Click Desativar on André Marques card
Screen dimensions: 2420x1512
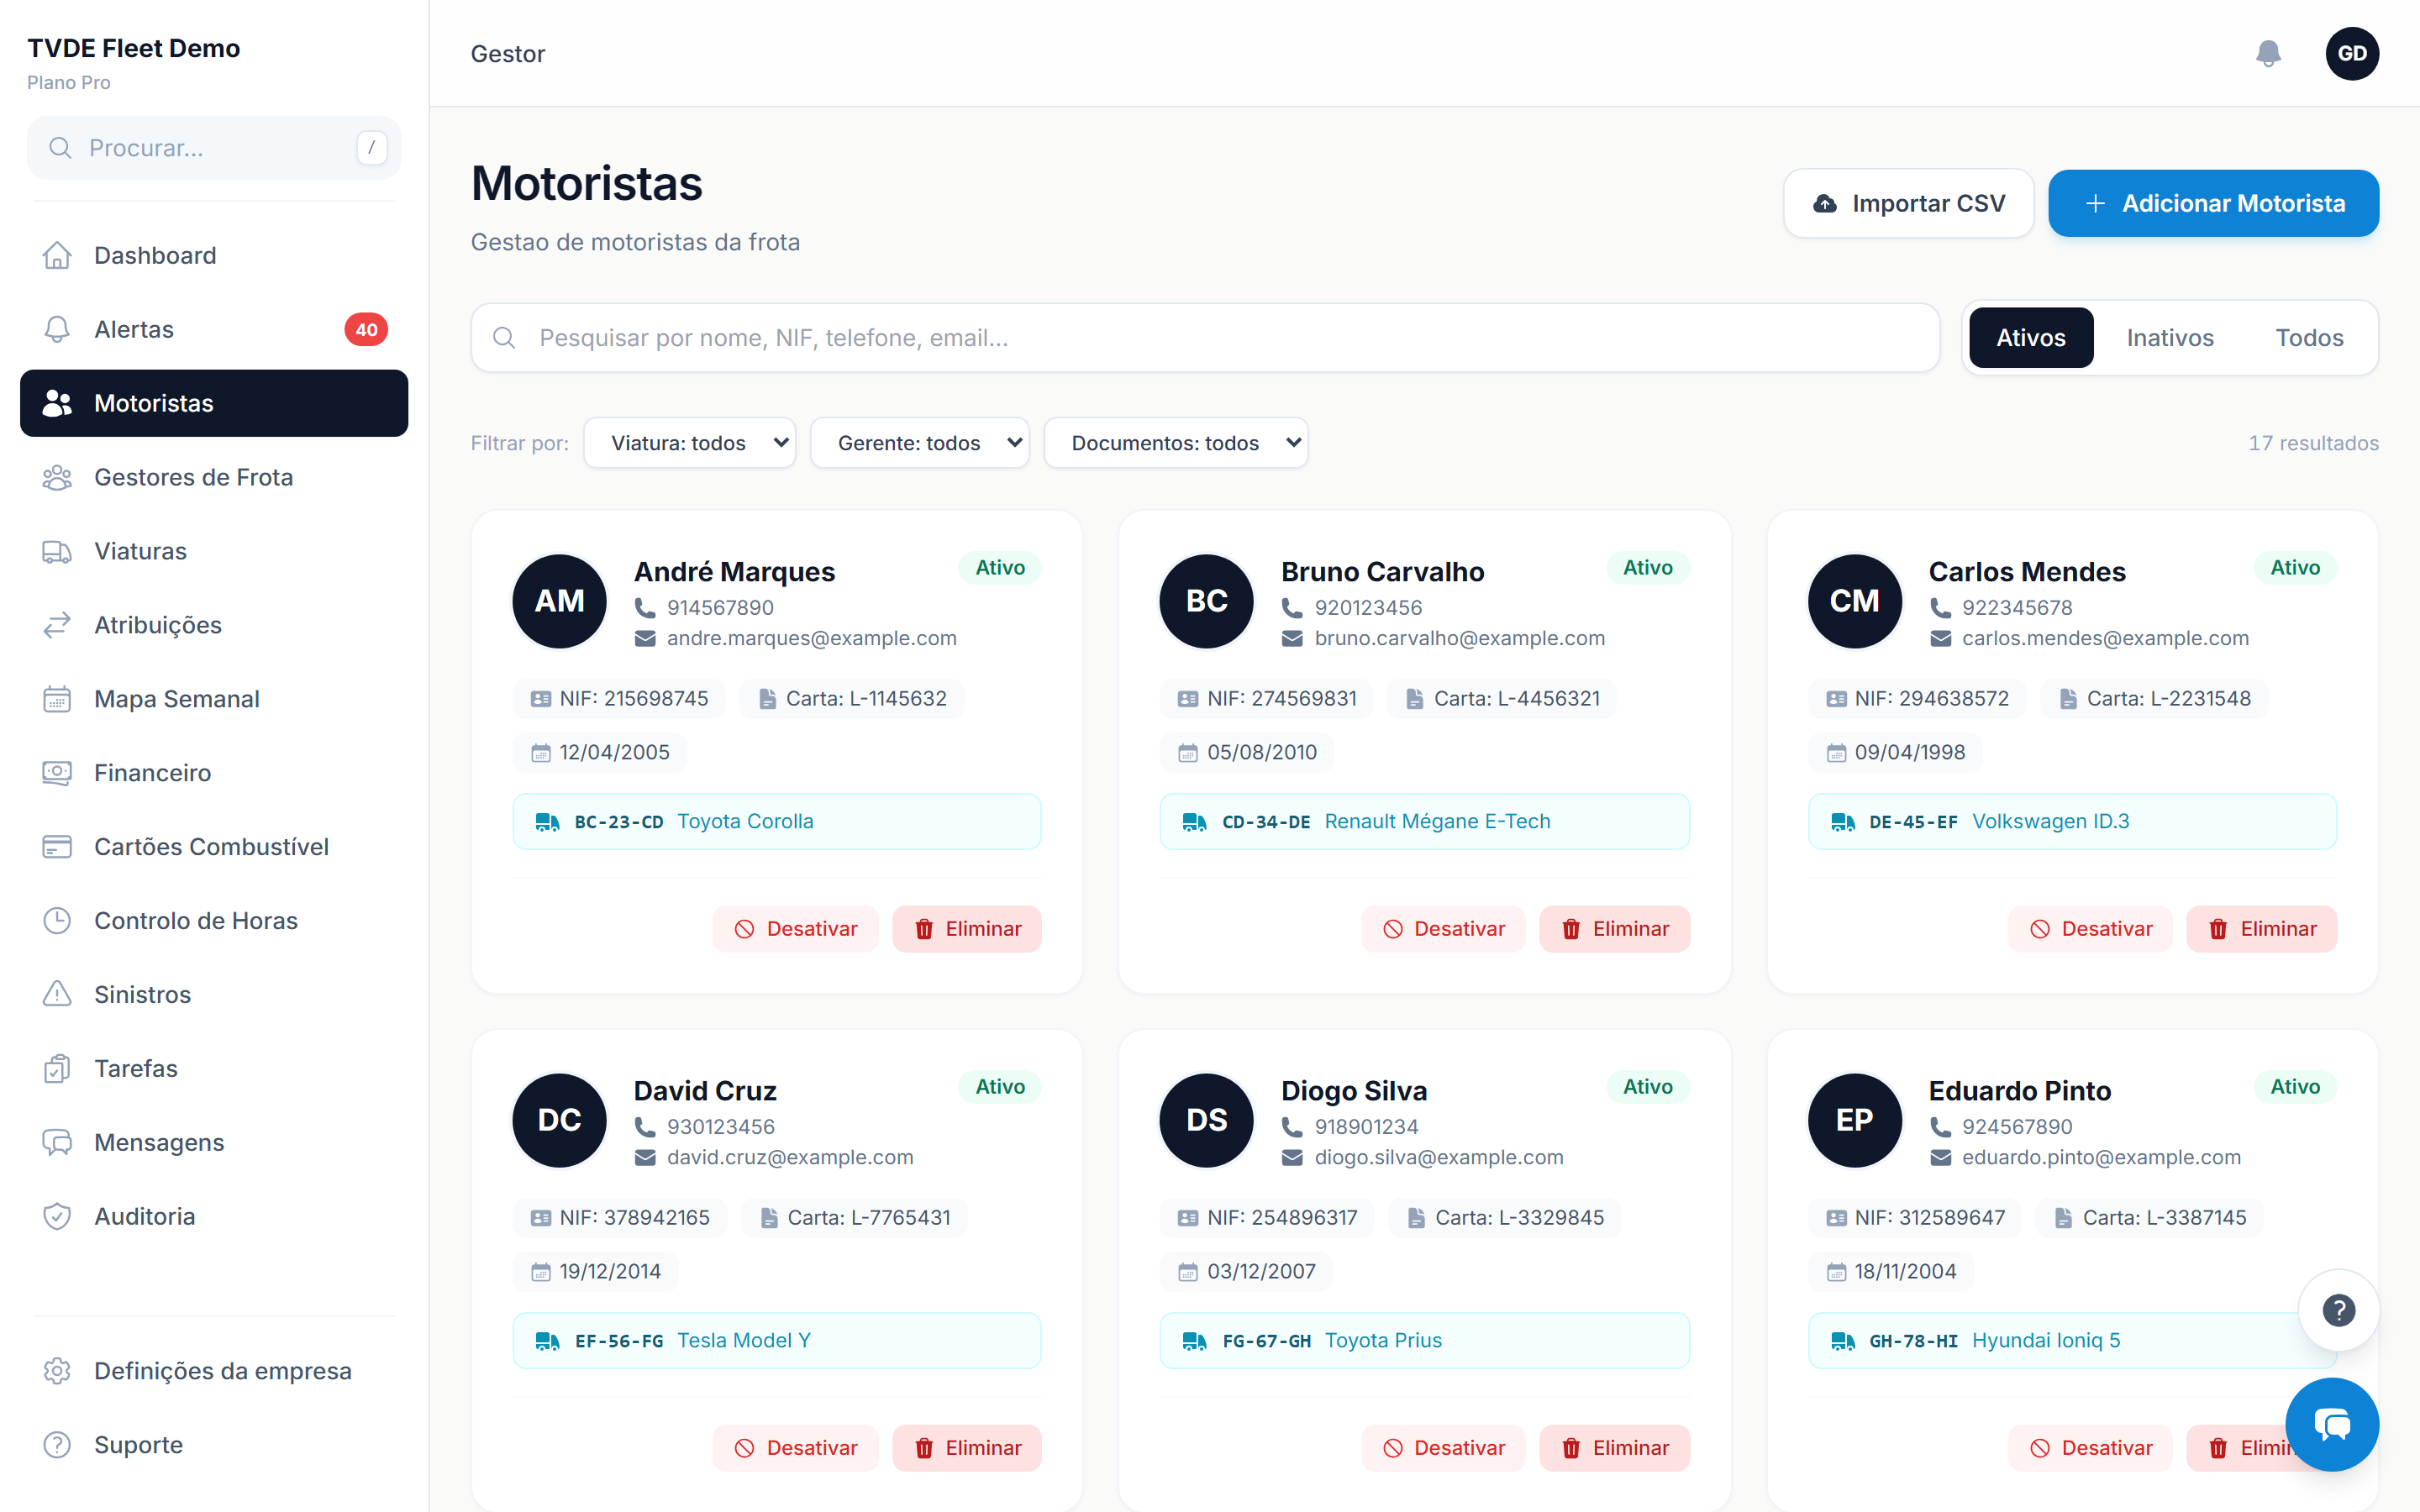(x=796, y=929)
